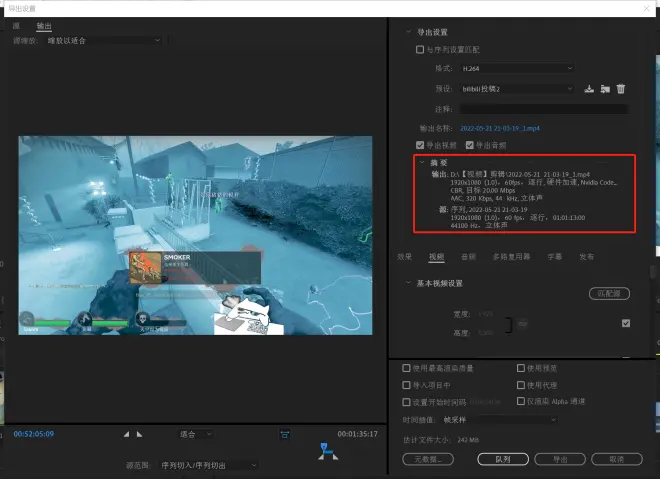Click the 宽度 width value field
The width and height of the screenshot is (660, 479).
(486, 314)
